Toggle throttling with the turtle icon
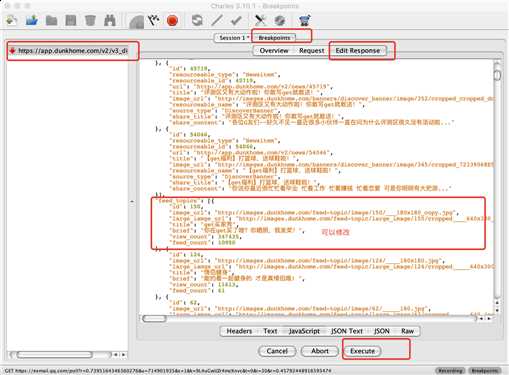This screenshot has width=509, height=375. (137, 21)
